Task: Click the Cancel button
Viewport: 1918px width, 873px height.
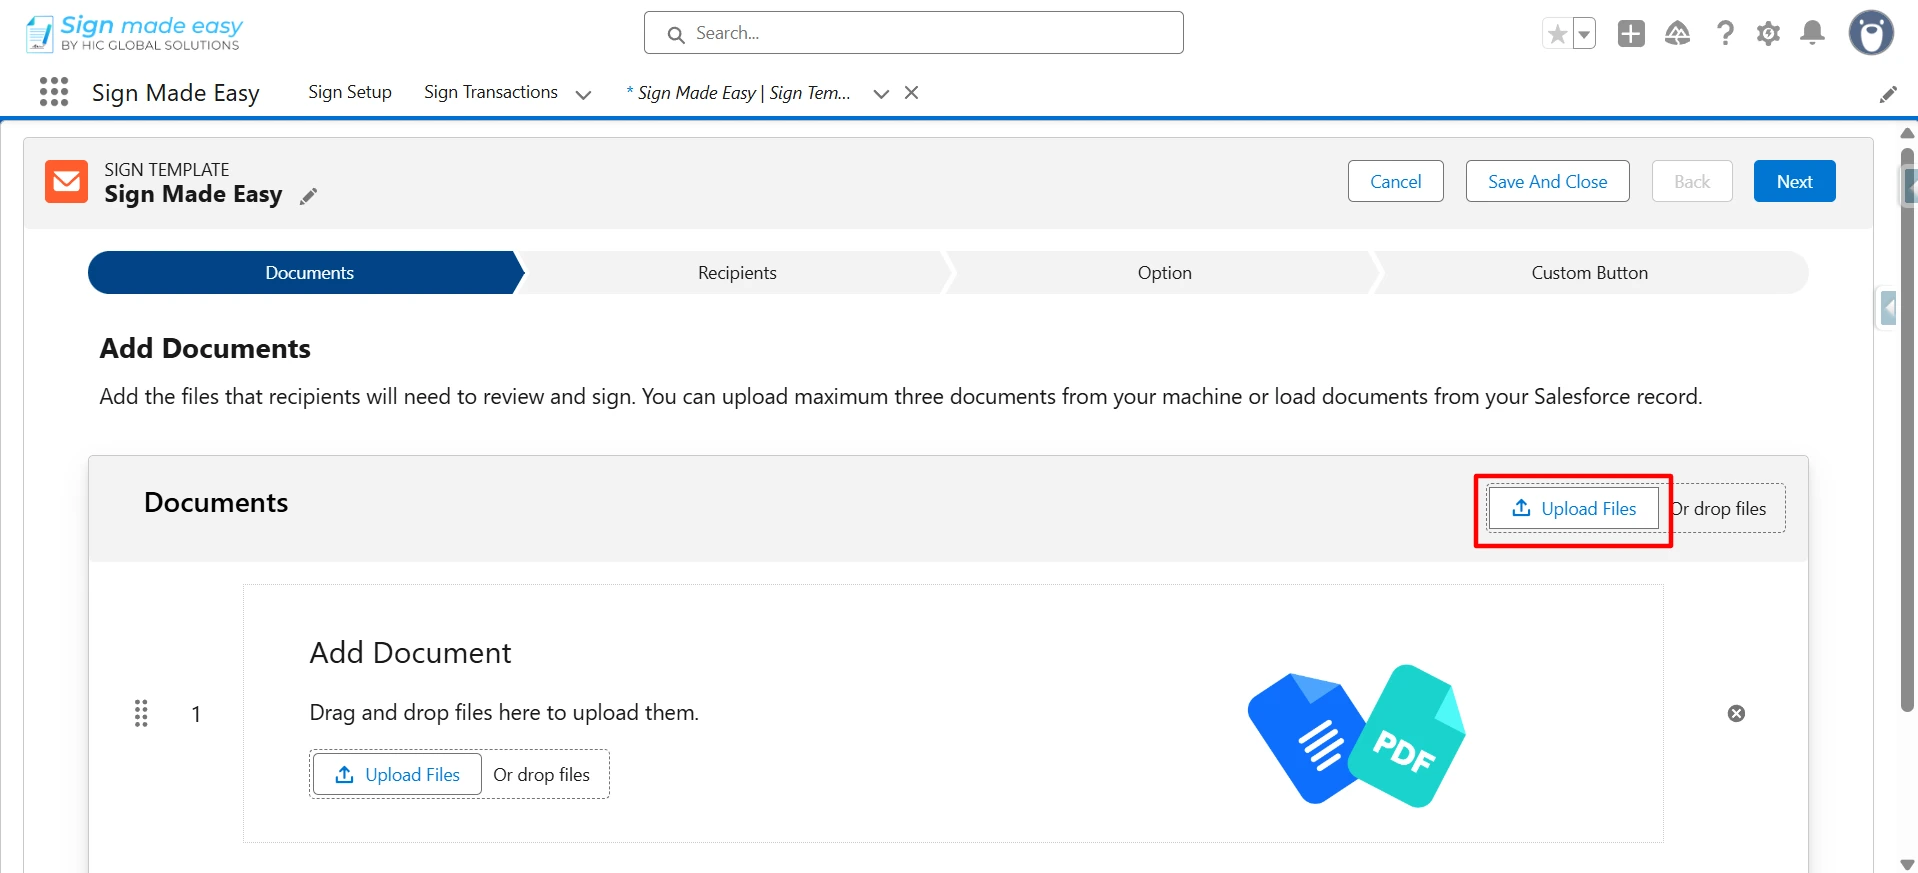Action: click(x=1395, y=181)
